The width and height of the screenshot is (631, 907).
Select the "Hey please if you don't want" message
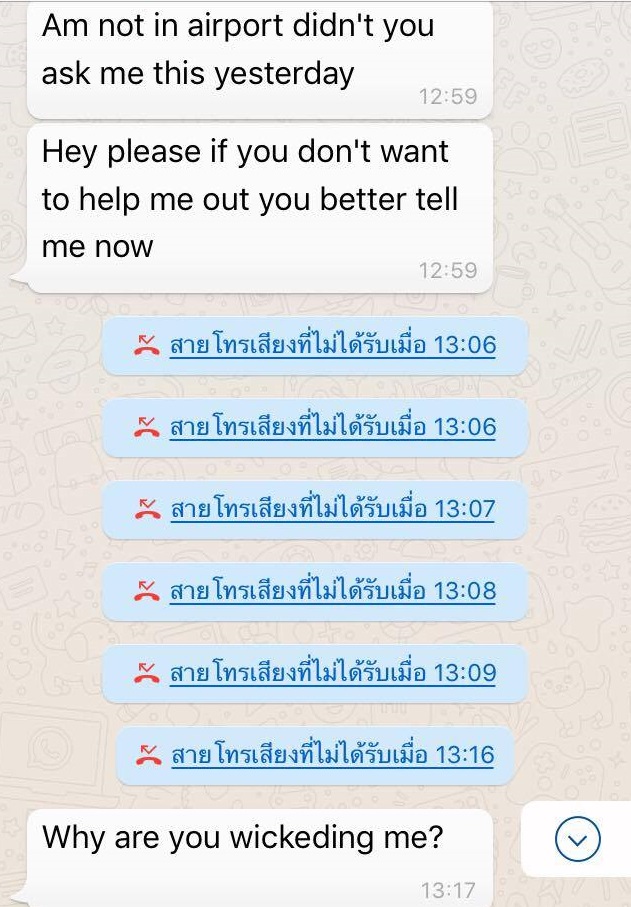260,208
